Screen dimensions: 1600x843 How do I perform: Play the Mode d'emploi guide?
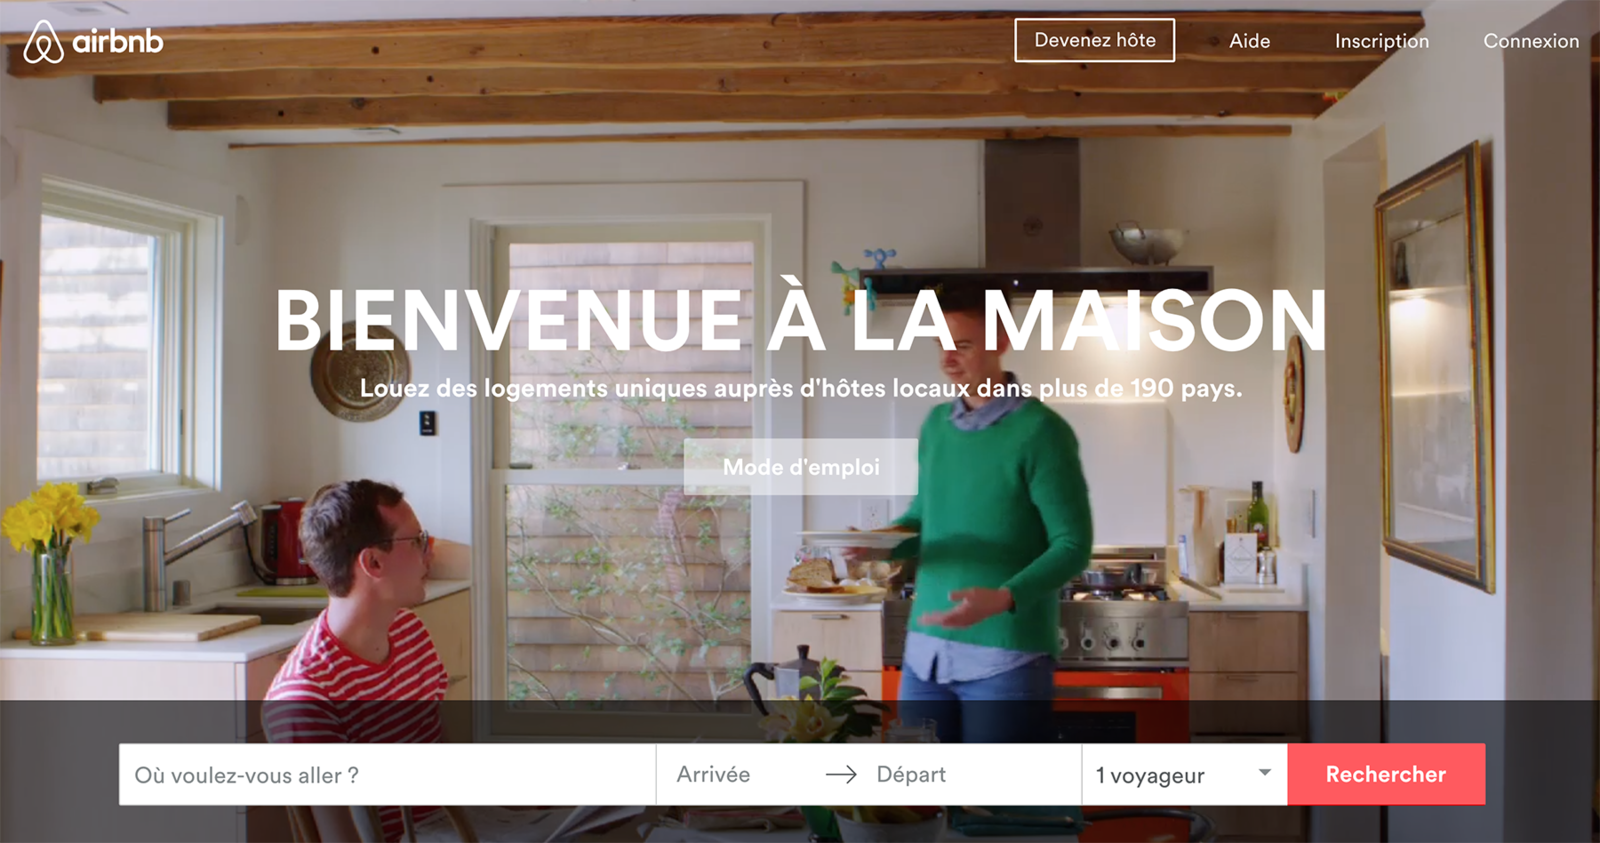801,467
